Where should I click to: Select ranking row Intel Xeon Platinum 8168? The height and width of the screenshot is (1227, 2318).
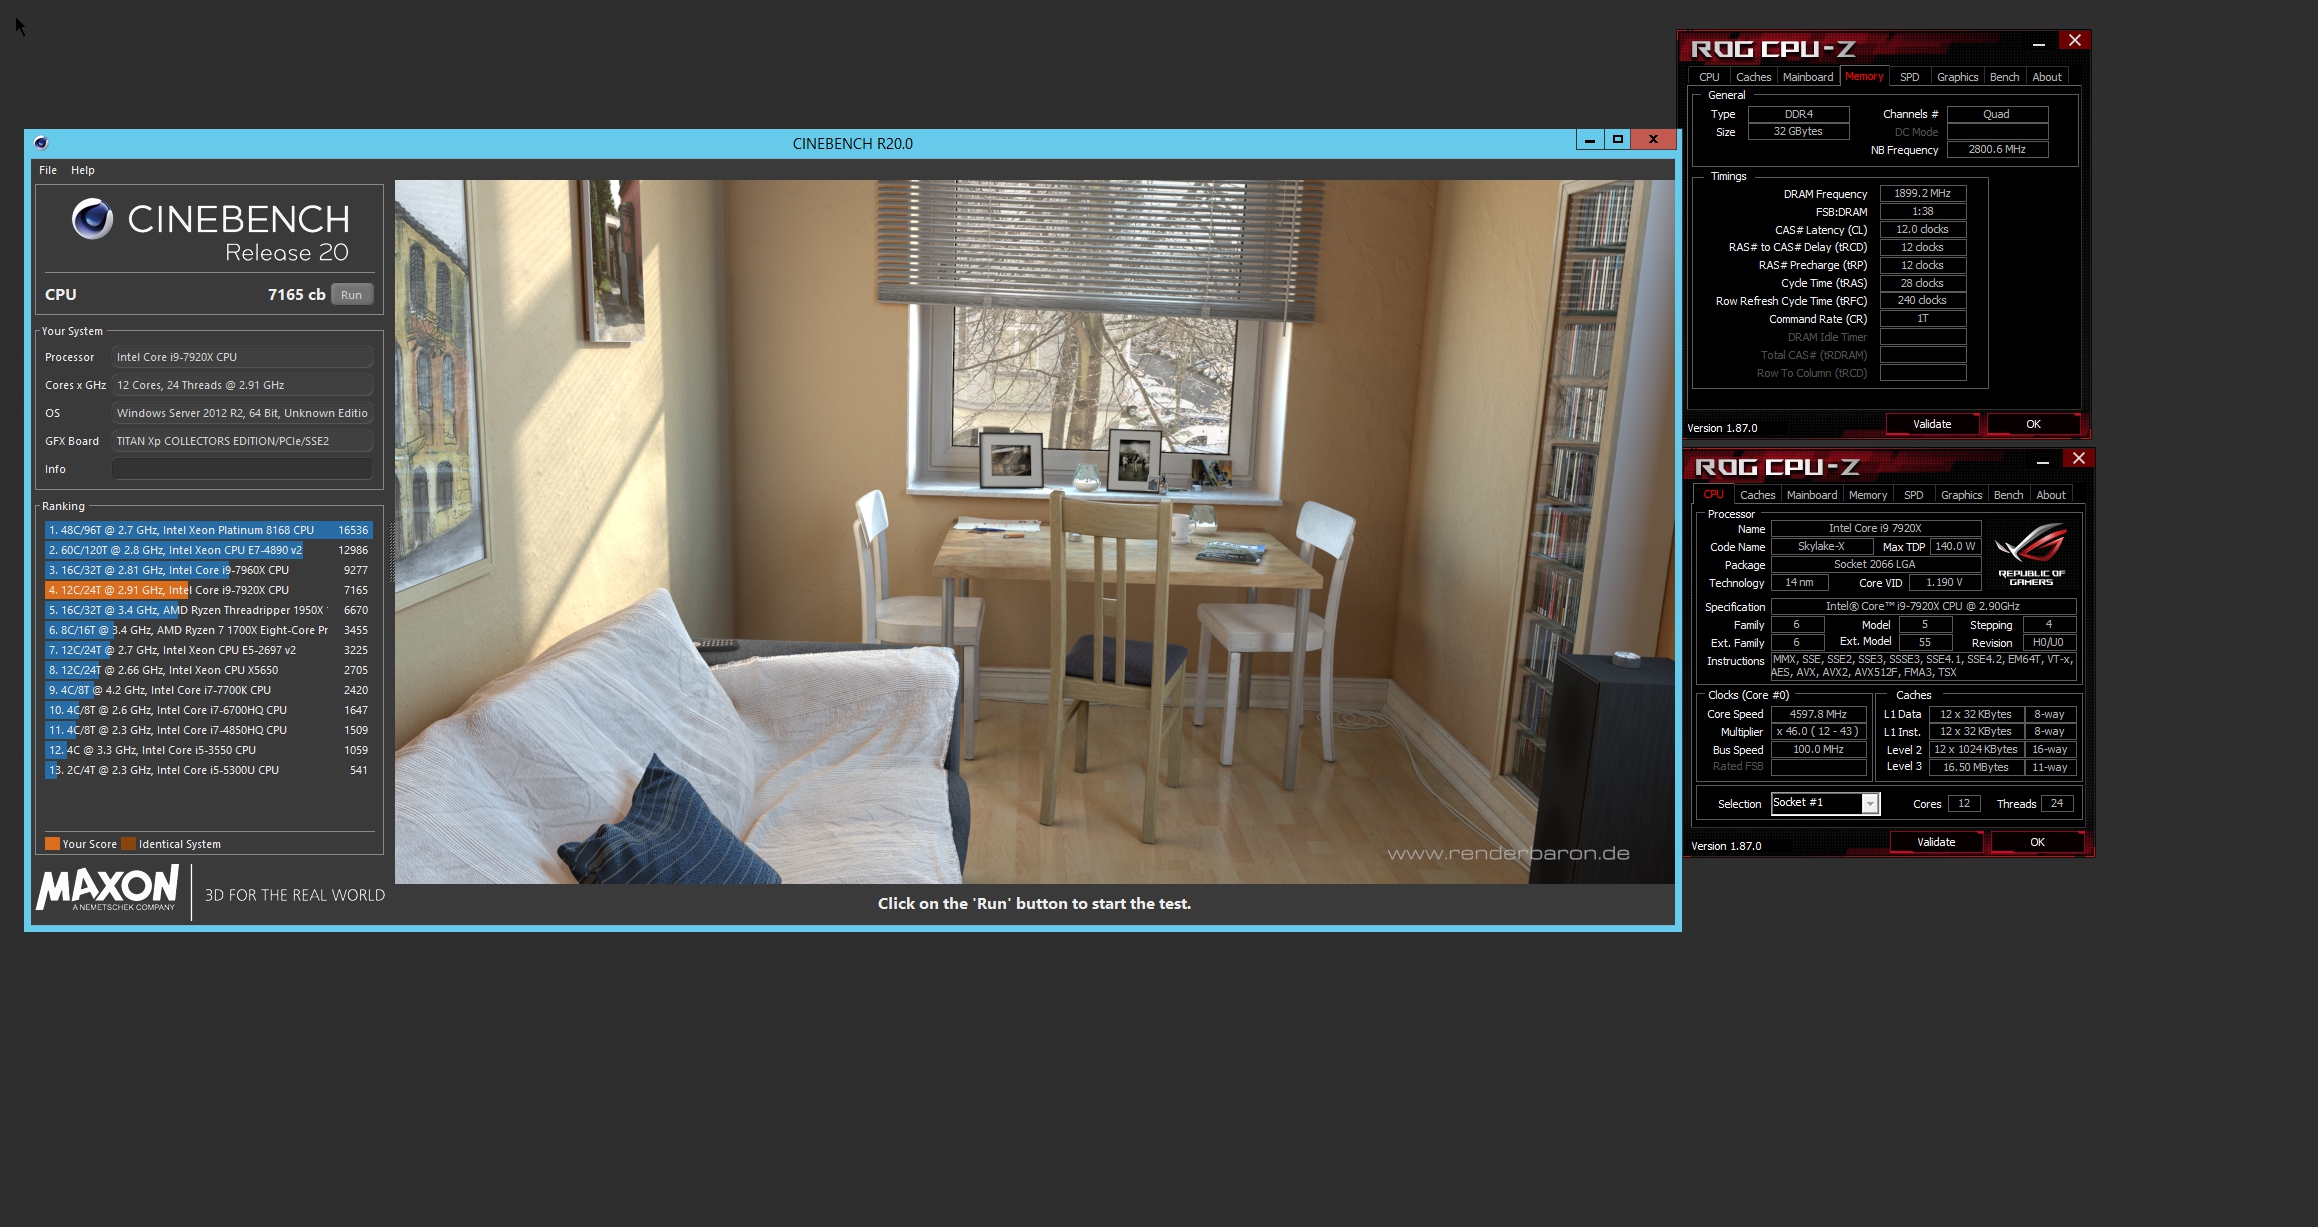(208, 530)
